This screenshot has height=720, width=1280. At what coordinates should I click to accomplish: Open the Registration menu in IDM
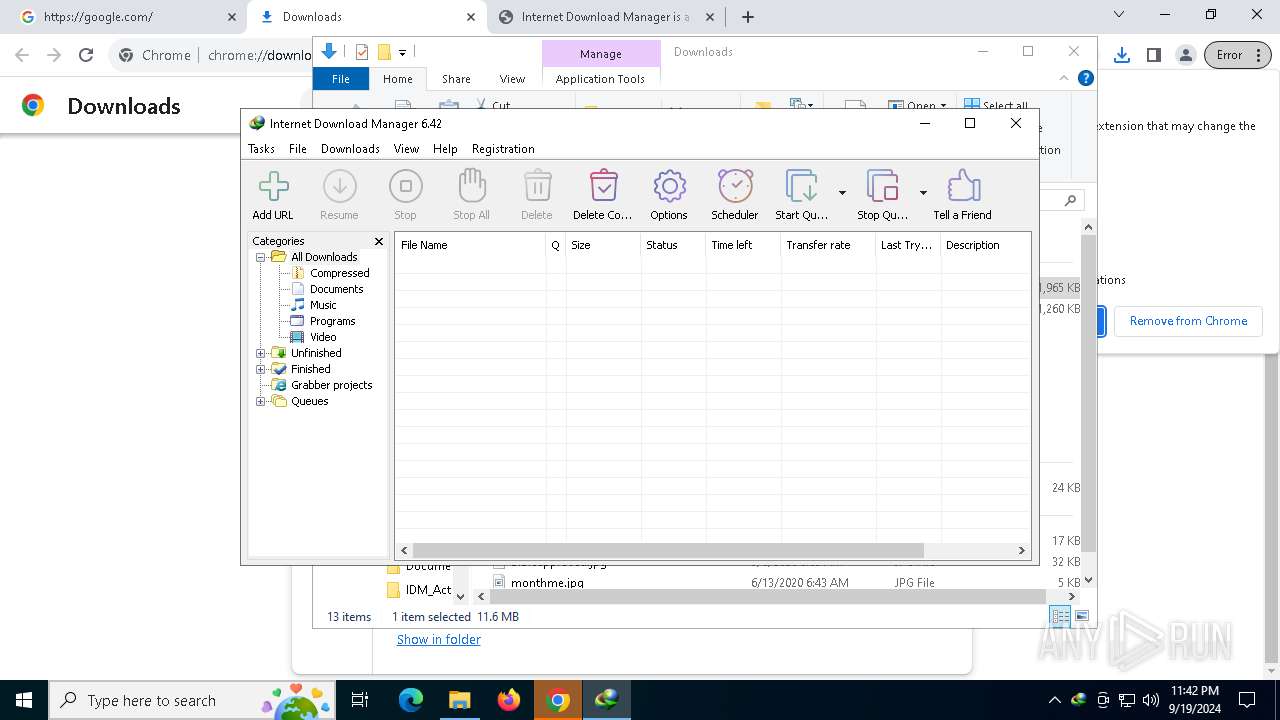(x=503, y=149)
